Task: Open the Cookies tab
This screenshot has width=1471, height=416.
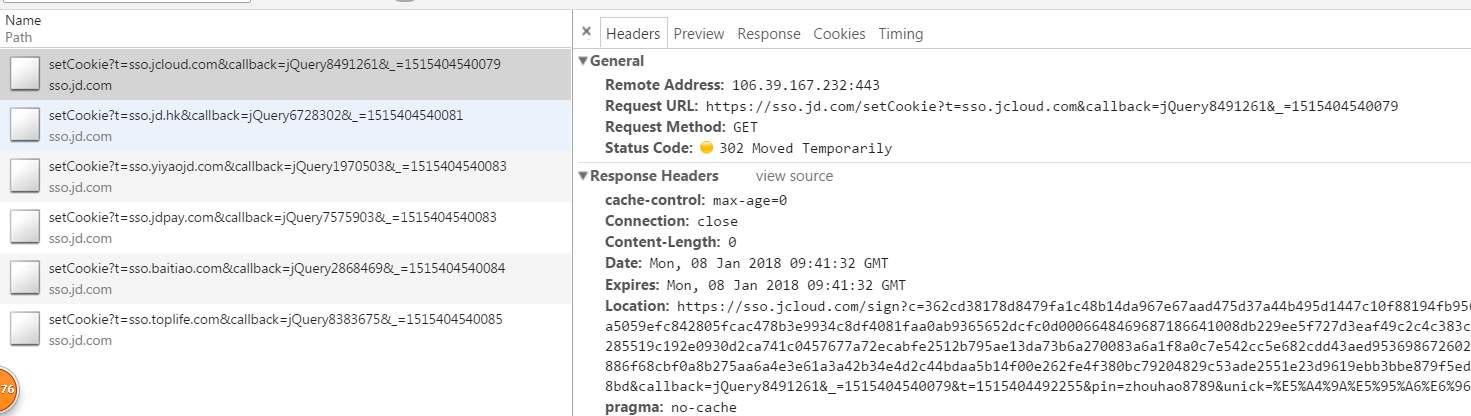Action: [x=839, y=33]
